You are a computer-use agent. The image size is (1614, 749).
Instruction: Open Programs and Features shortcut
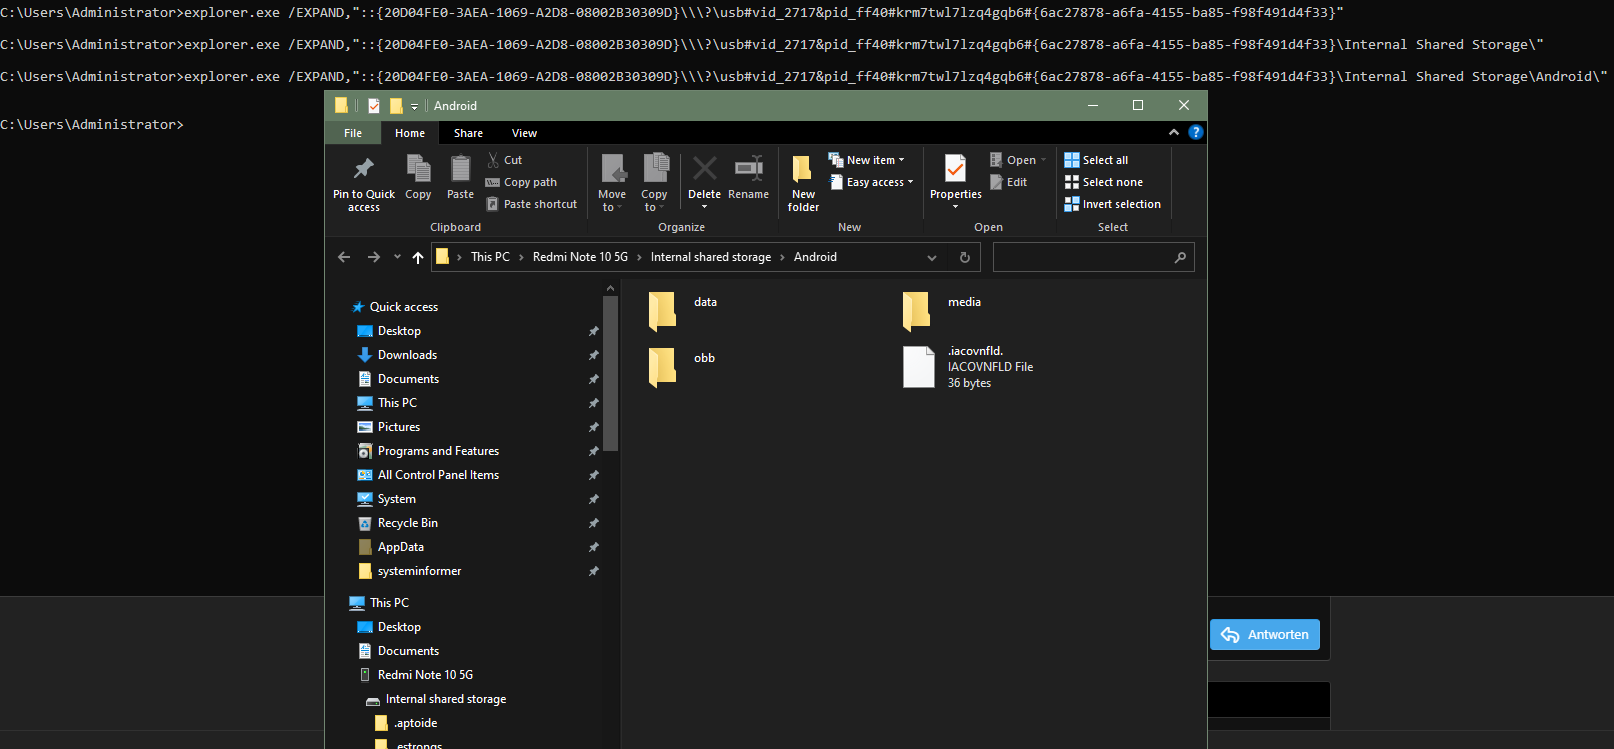(438, 451)
